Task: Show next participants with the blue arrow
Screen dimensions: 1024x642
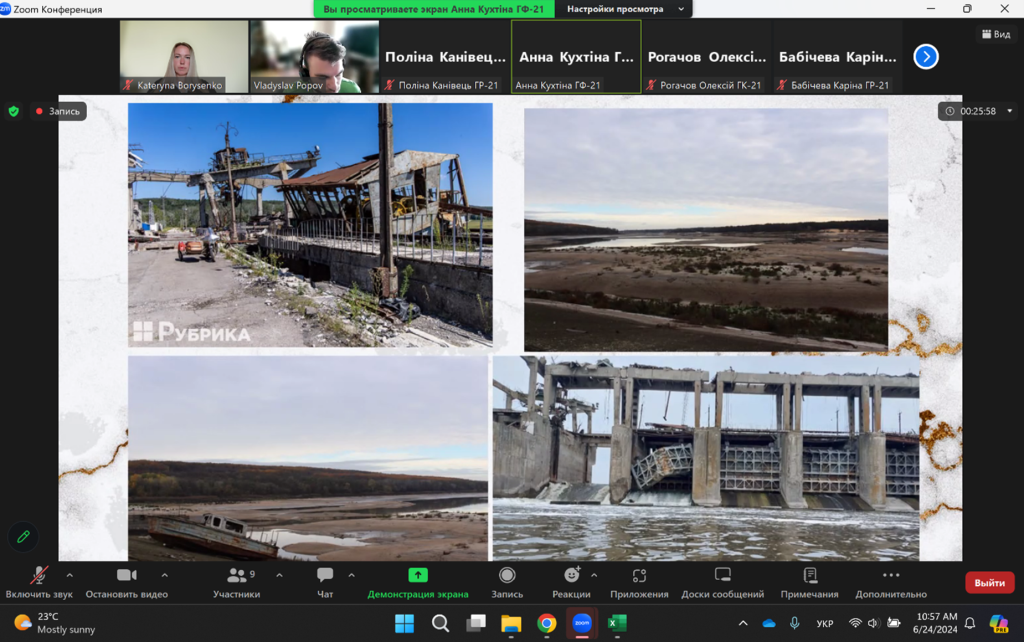Action: tap(926, 57)
